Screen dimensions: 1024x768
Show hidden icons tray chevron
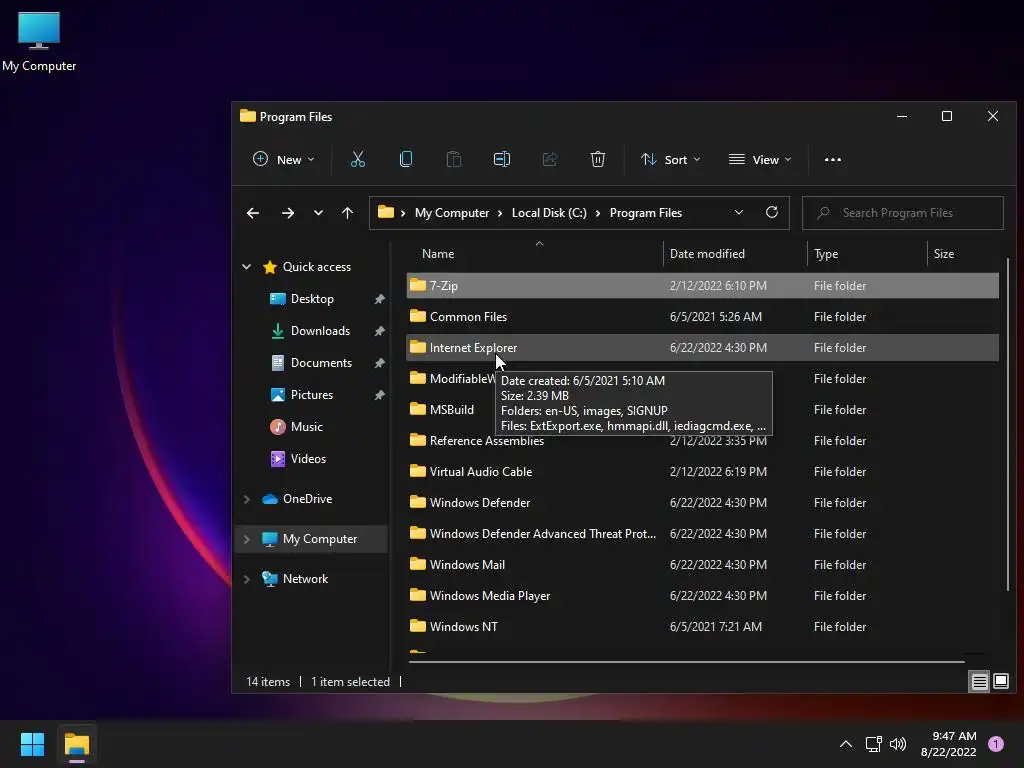click(846, 744)
